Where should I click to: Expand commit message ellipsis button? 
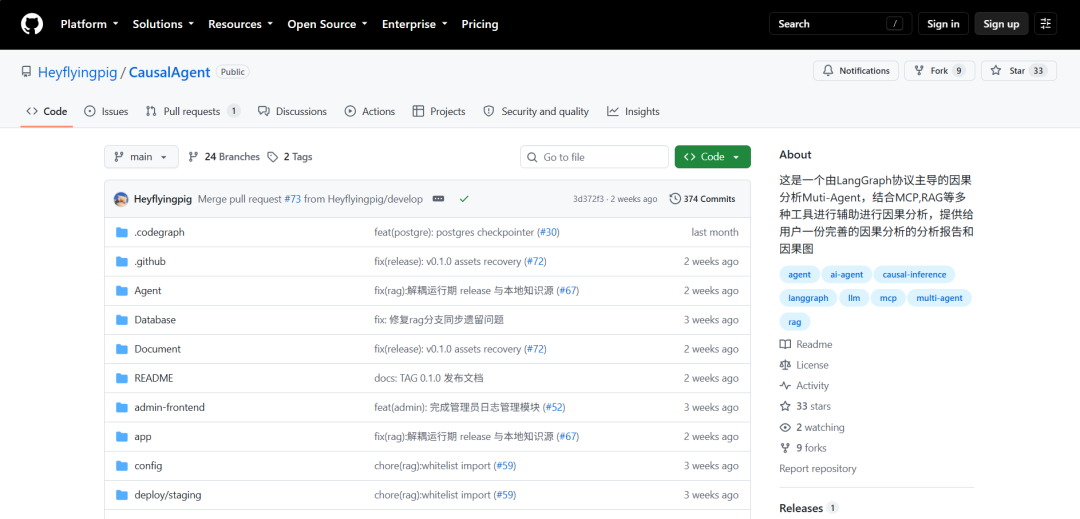click(x=438, y=199)
